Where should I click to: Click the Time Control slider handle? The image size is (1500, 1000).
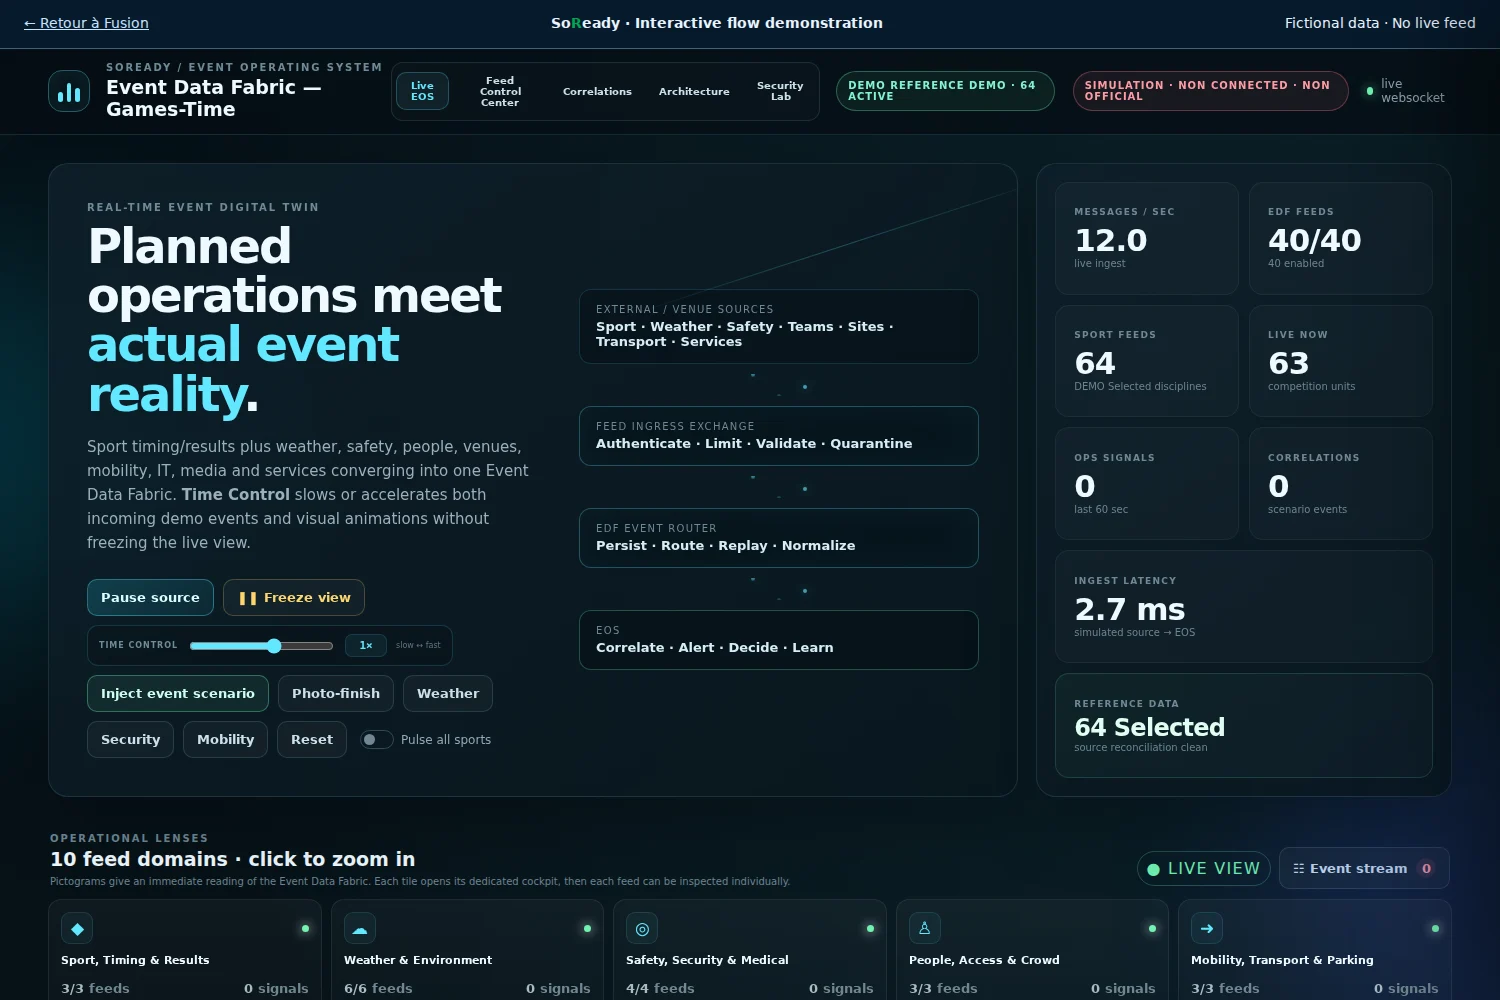coord(274,646)
